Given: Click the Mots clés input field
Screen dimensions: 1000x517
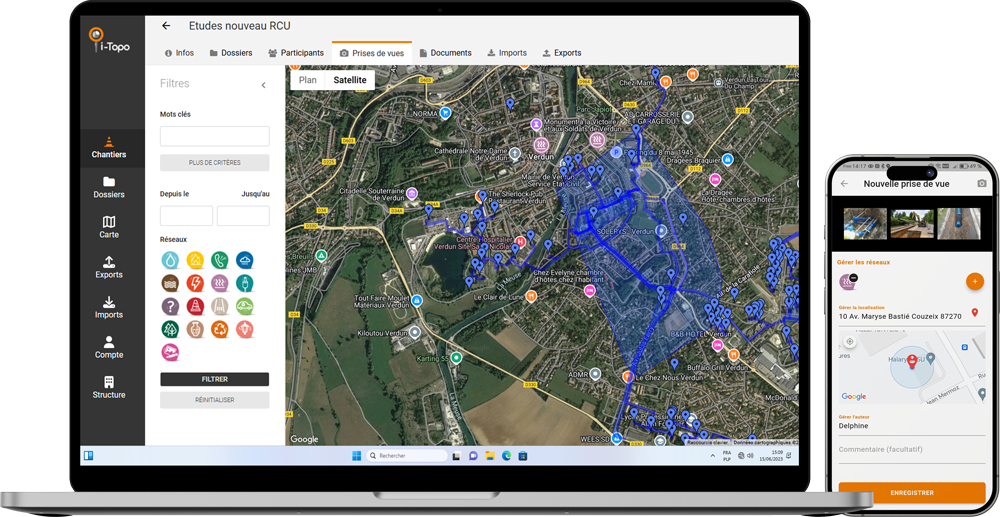Looking at the screenshot, I should pos(214,136).
